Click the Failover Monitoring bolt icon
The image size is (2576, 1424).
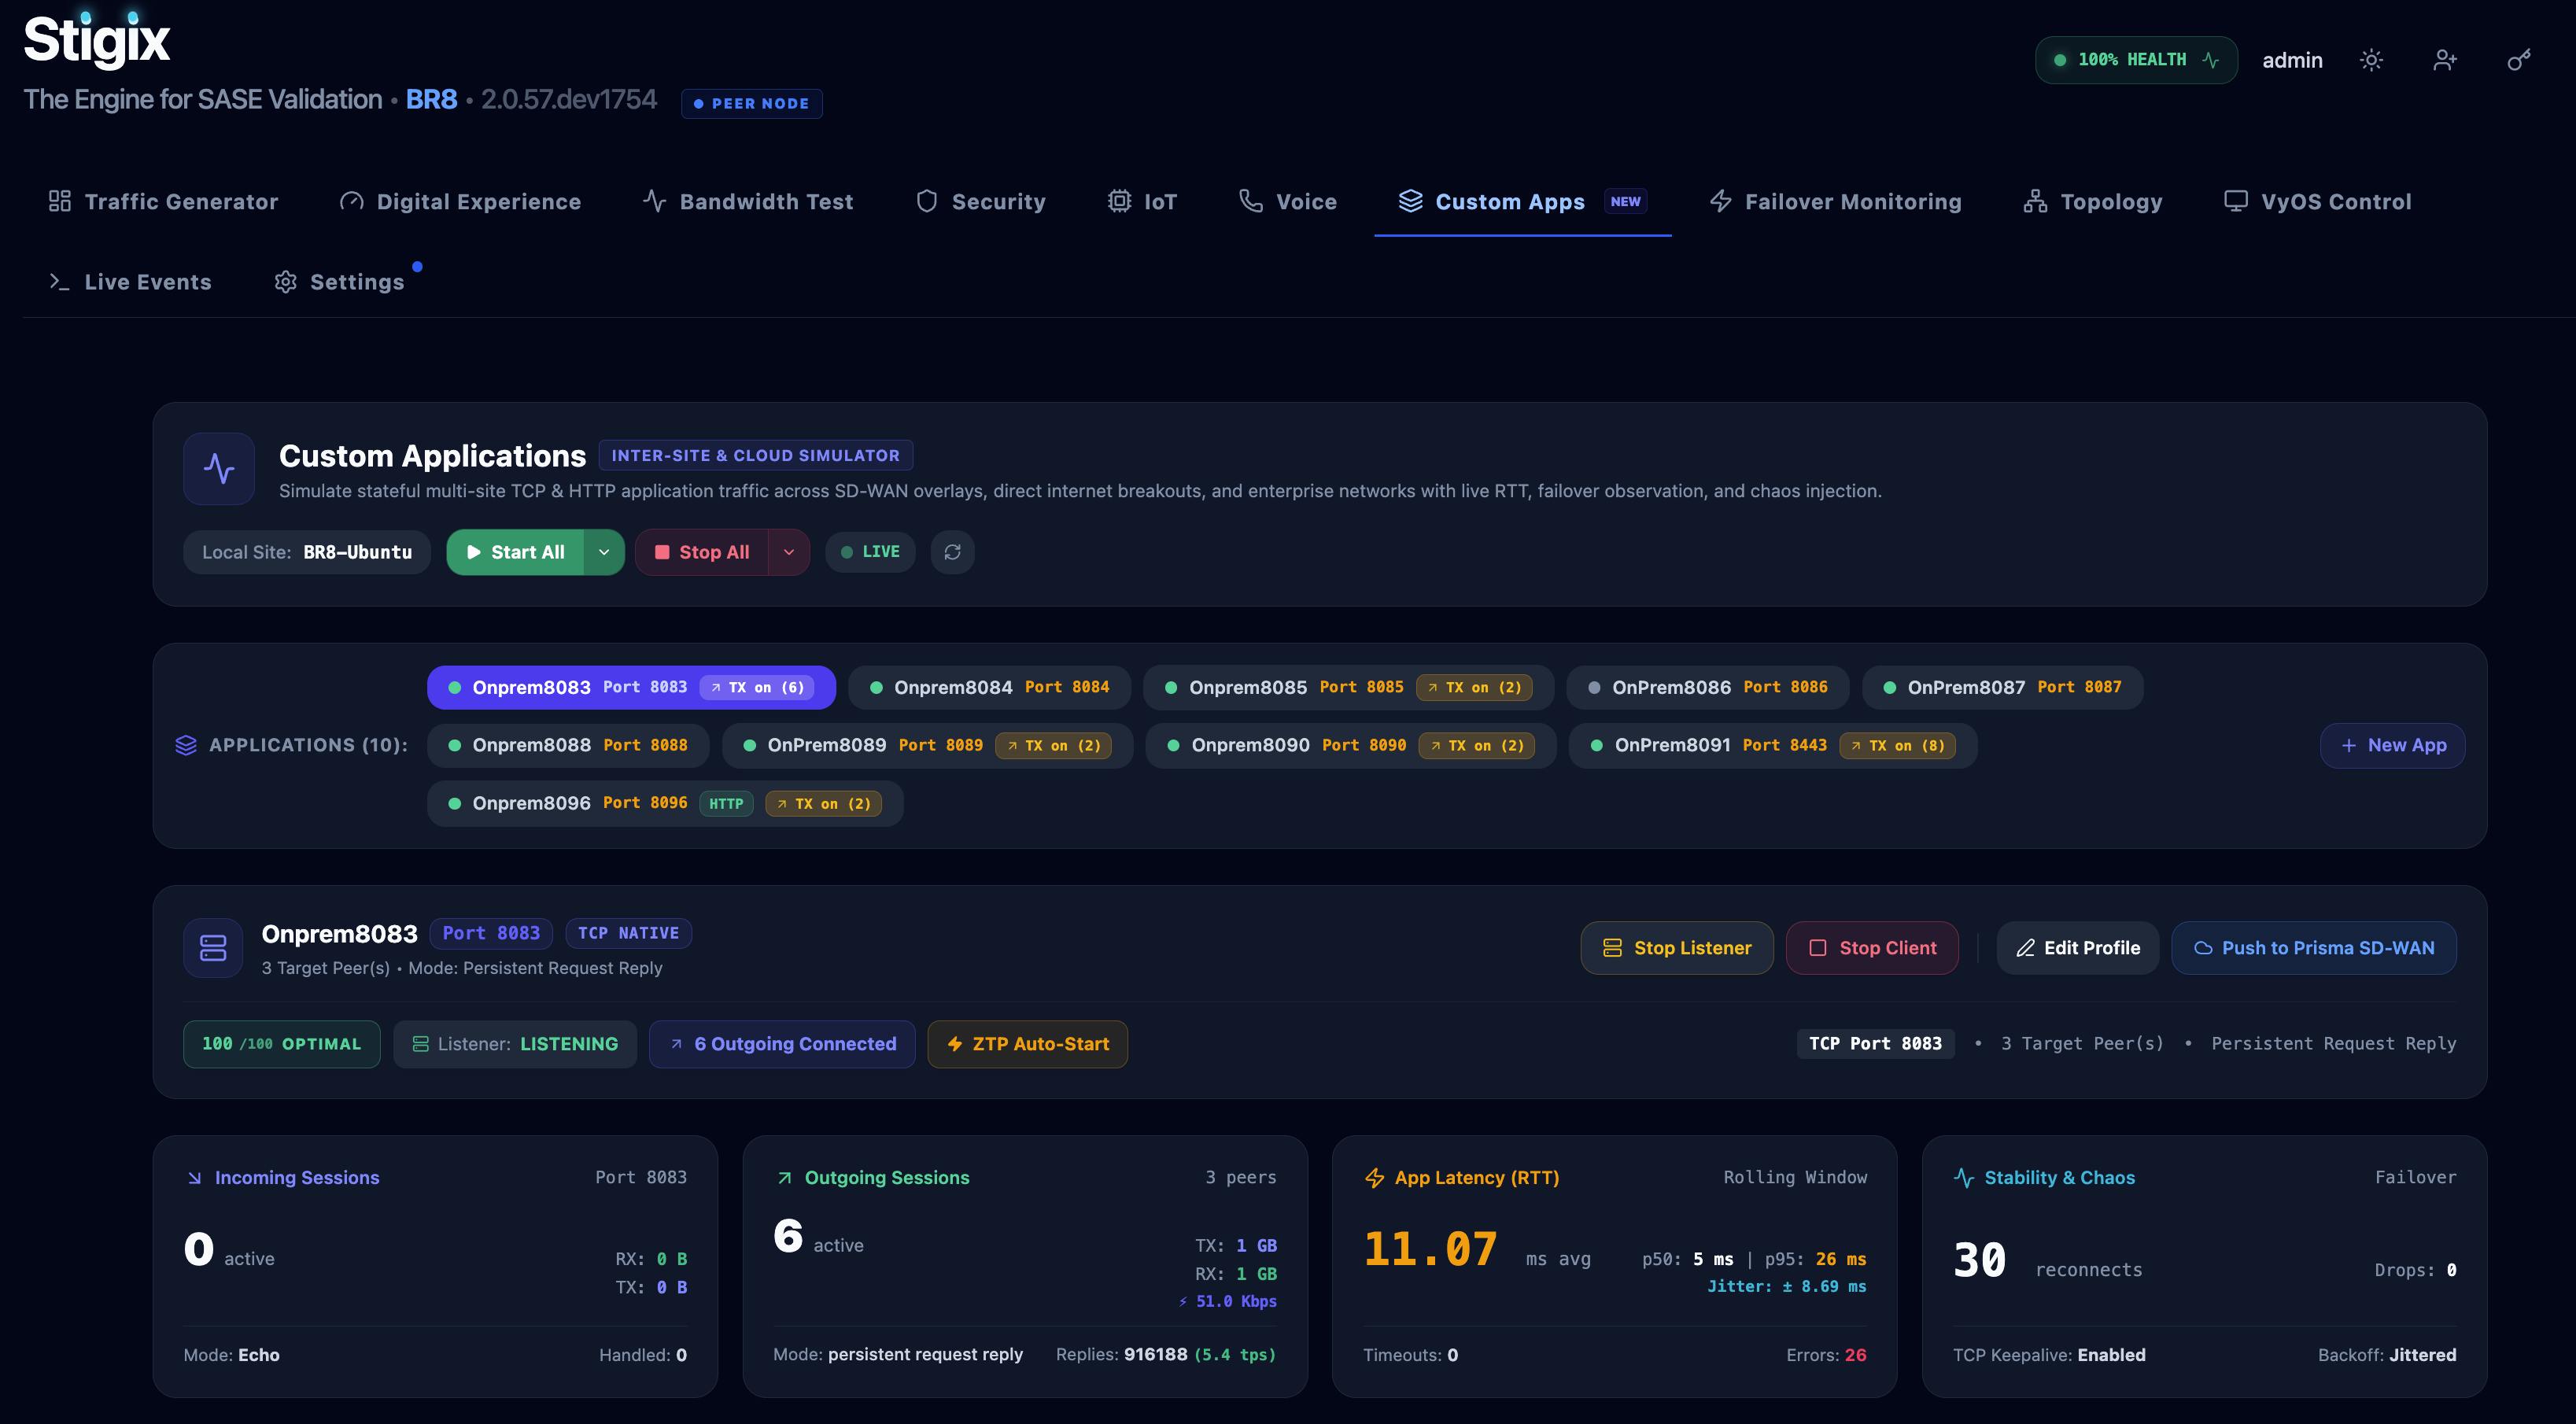[x=1720, y=201]
